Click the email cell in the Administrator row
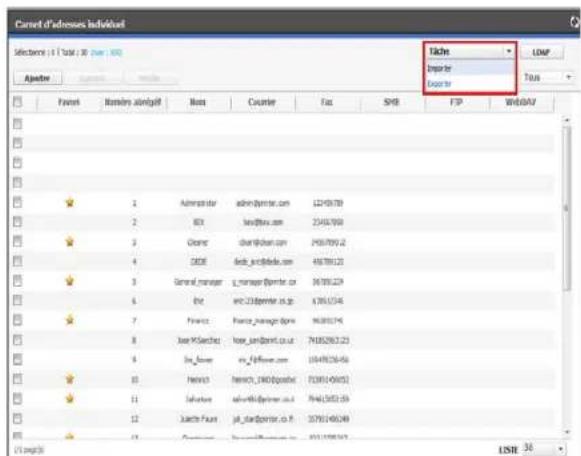 click(263, 203)
